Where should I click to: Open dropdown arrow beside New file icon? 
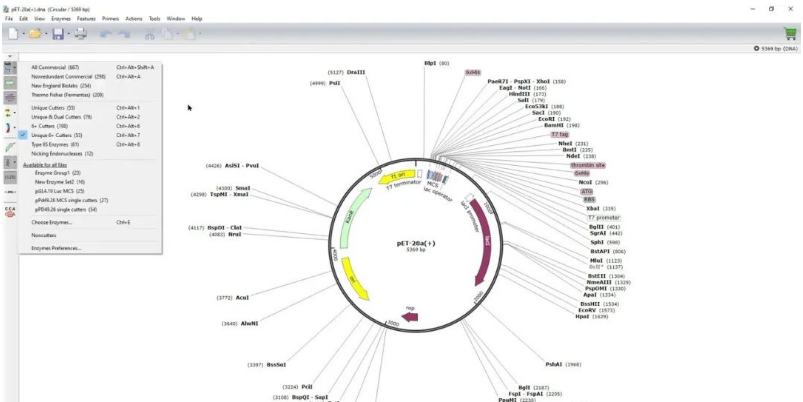coord(24,35)
